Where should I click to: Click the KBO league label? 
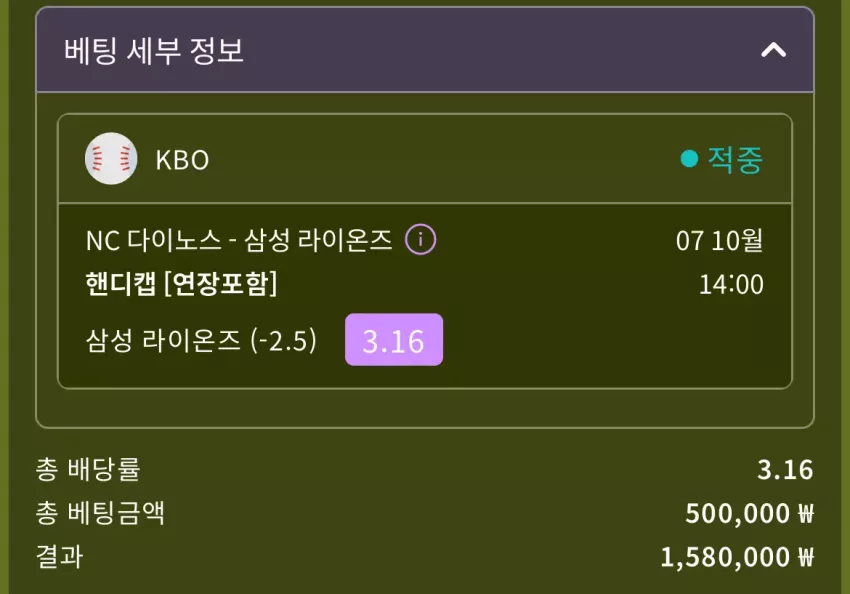pos(182,160)
